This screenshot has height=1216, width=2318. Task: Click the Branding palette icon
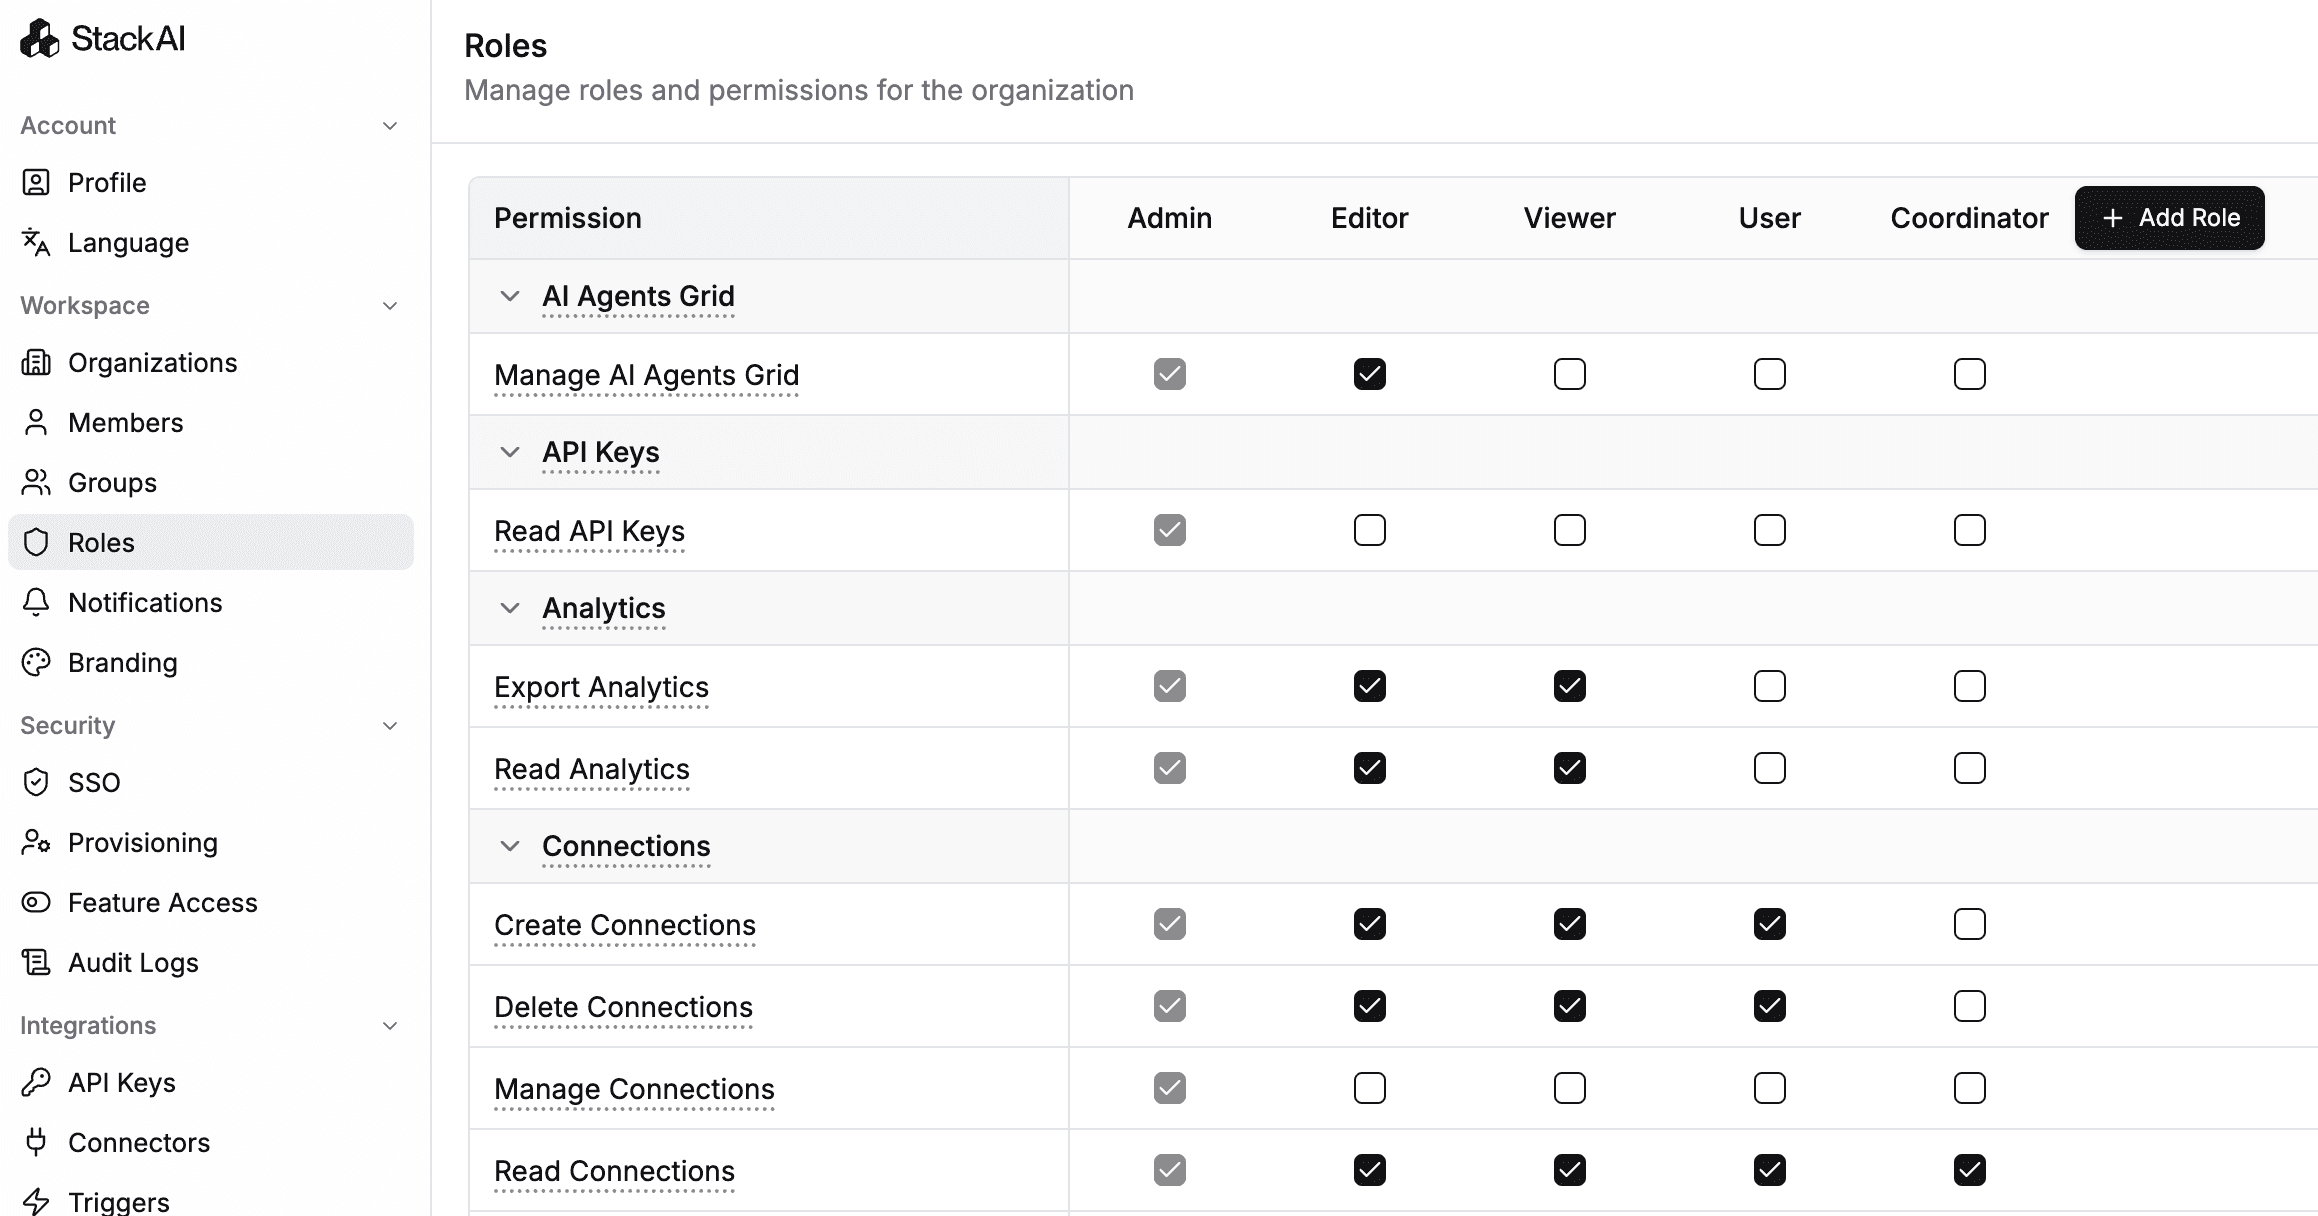click(36, 662)
